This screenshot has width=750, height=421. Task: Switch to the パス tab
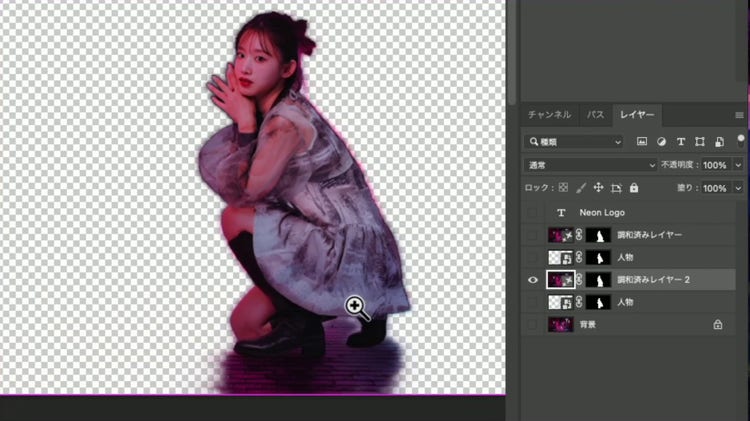point(595,115)
